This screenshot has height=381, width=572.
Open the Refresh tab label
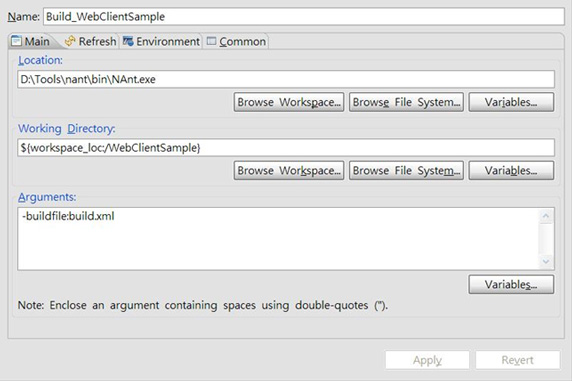tap(97, 41)
